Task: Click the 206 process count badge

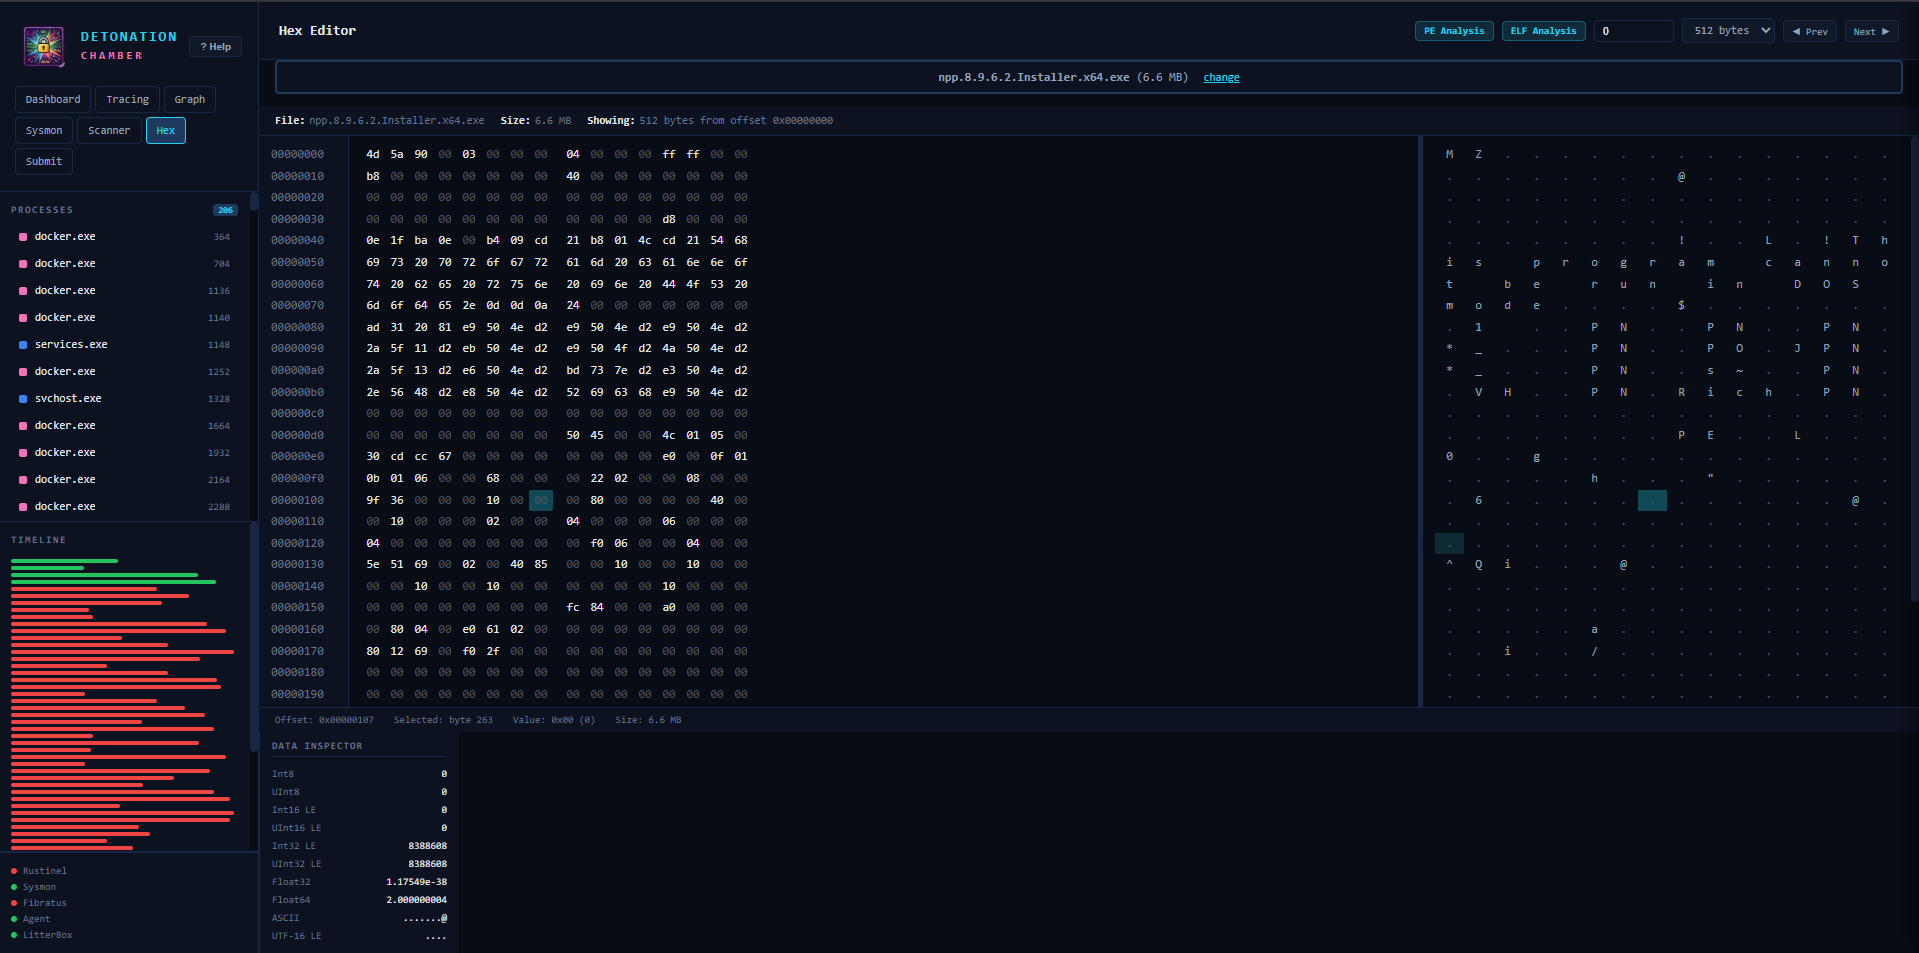Action: point(225,210)
